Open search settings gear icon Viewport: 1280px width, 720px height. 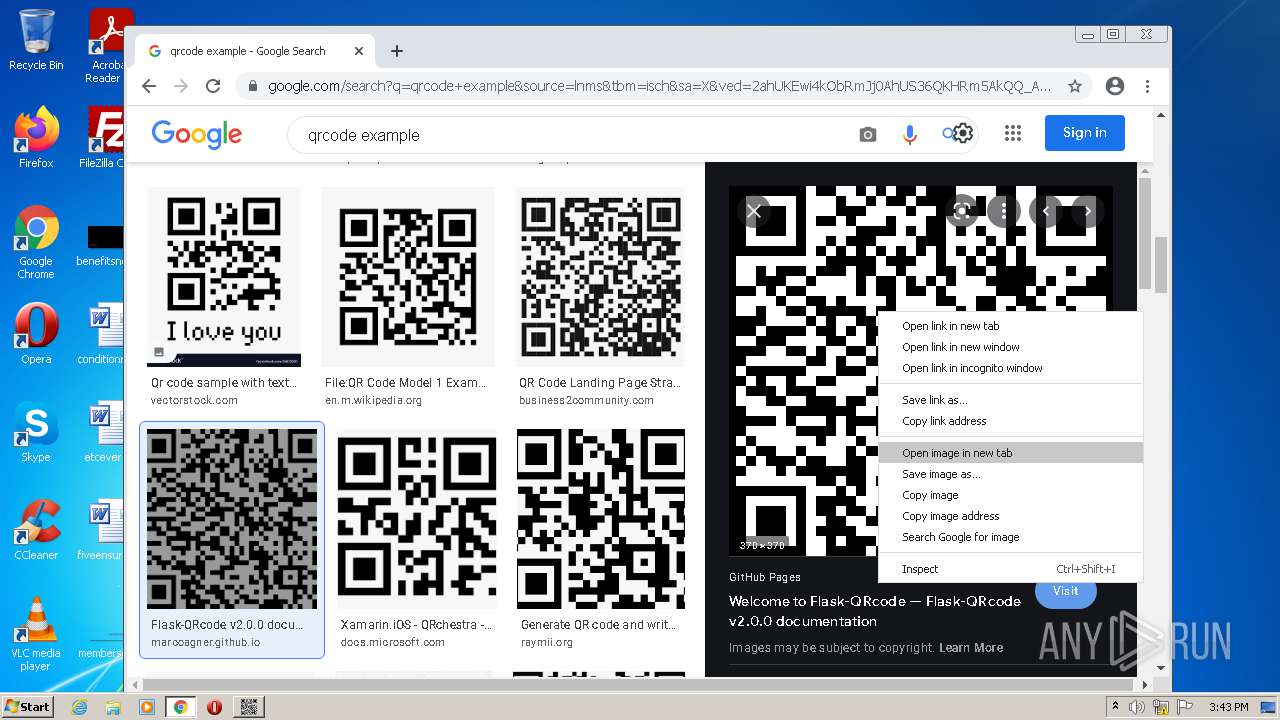[x=963, y=133]
